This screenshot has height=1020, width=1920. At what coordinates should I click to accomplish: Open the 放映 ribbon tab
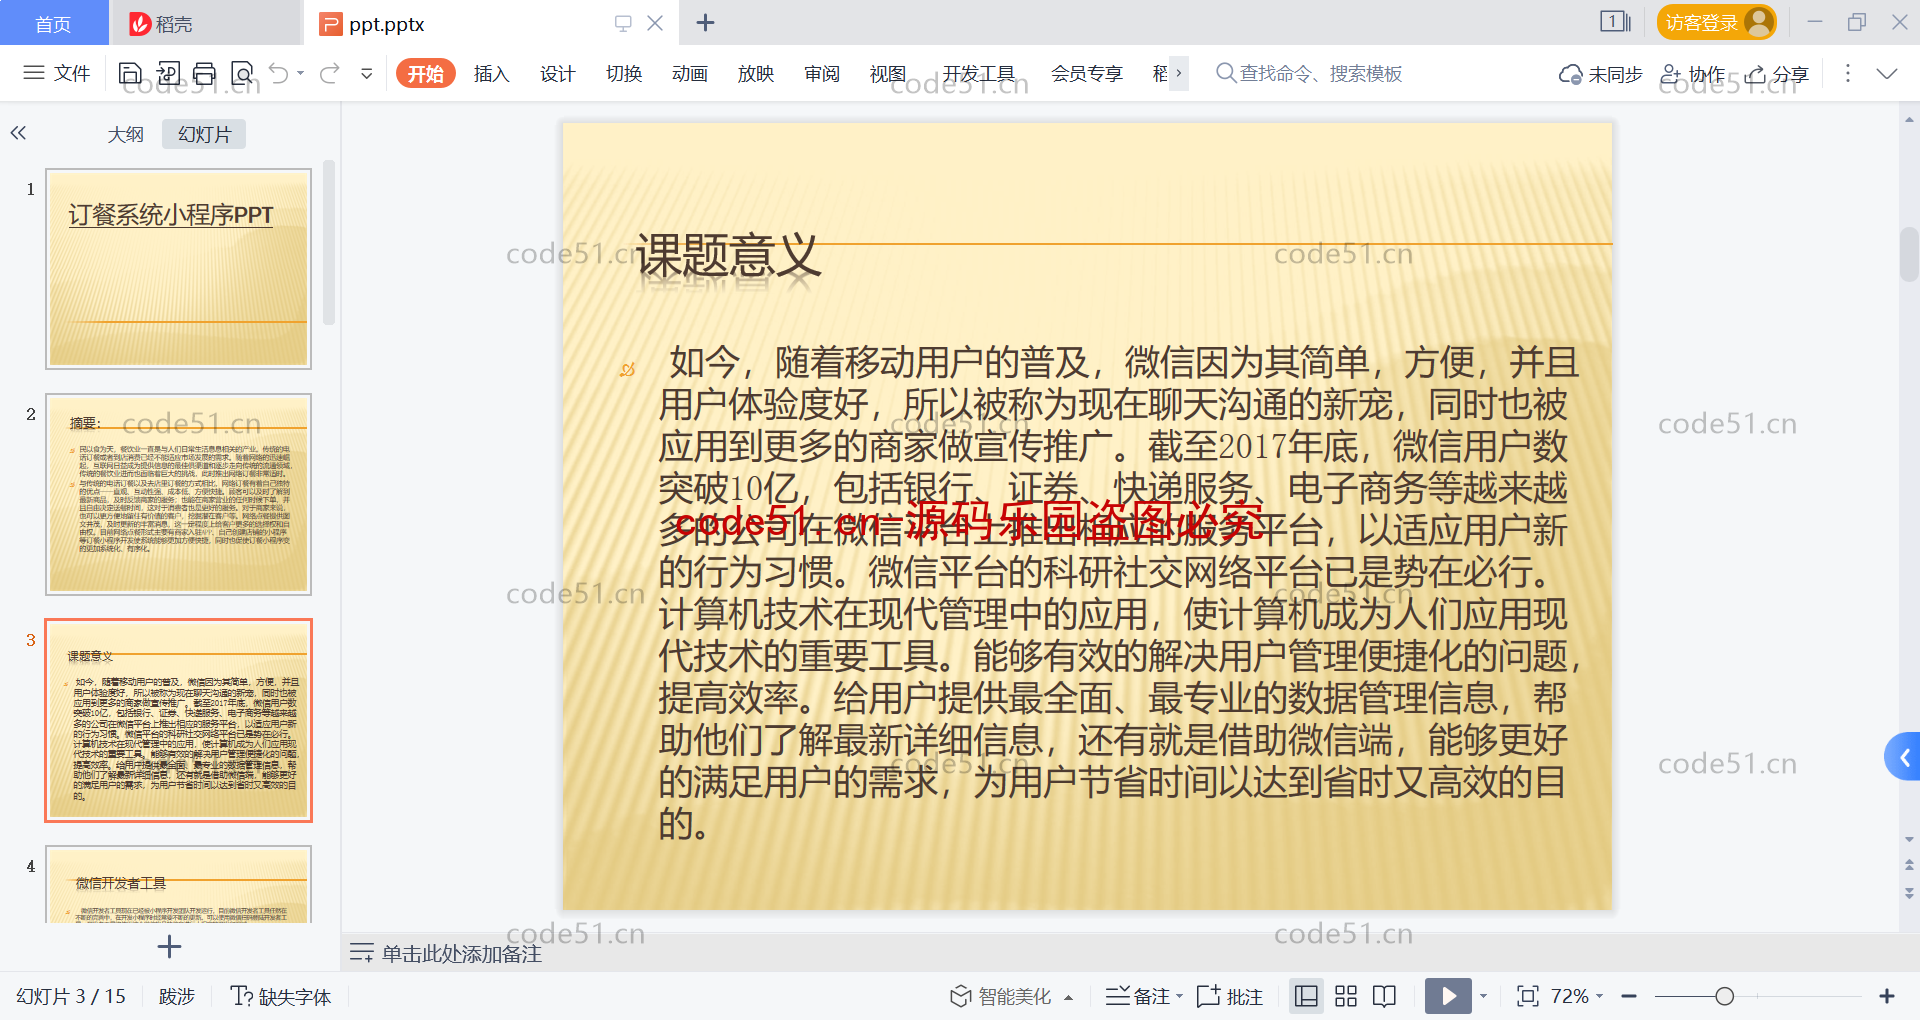point(756,73)
